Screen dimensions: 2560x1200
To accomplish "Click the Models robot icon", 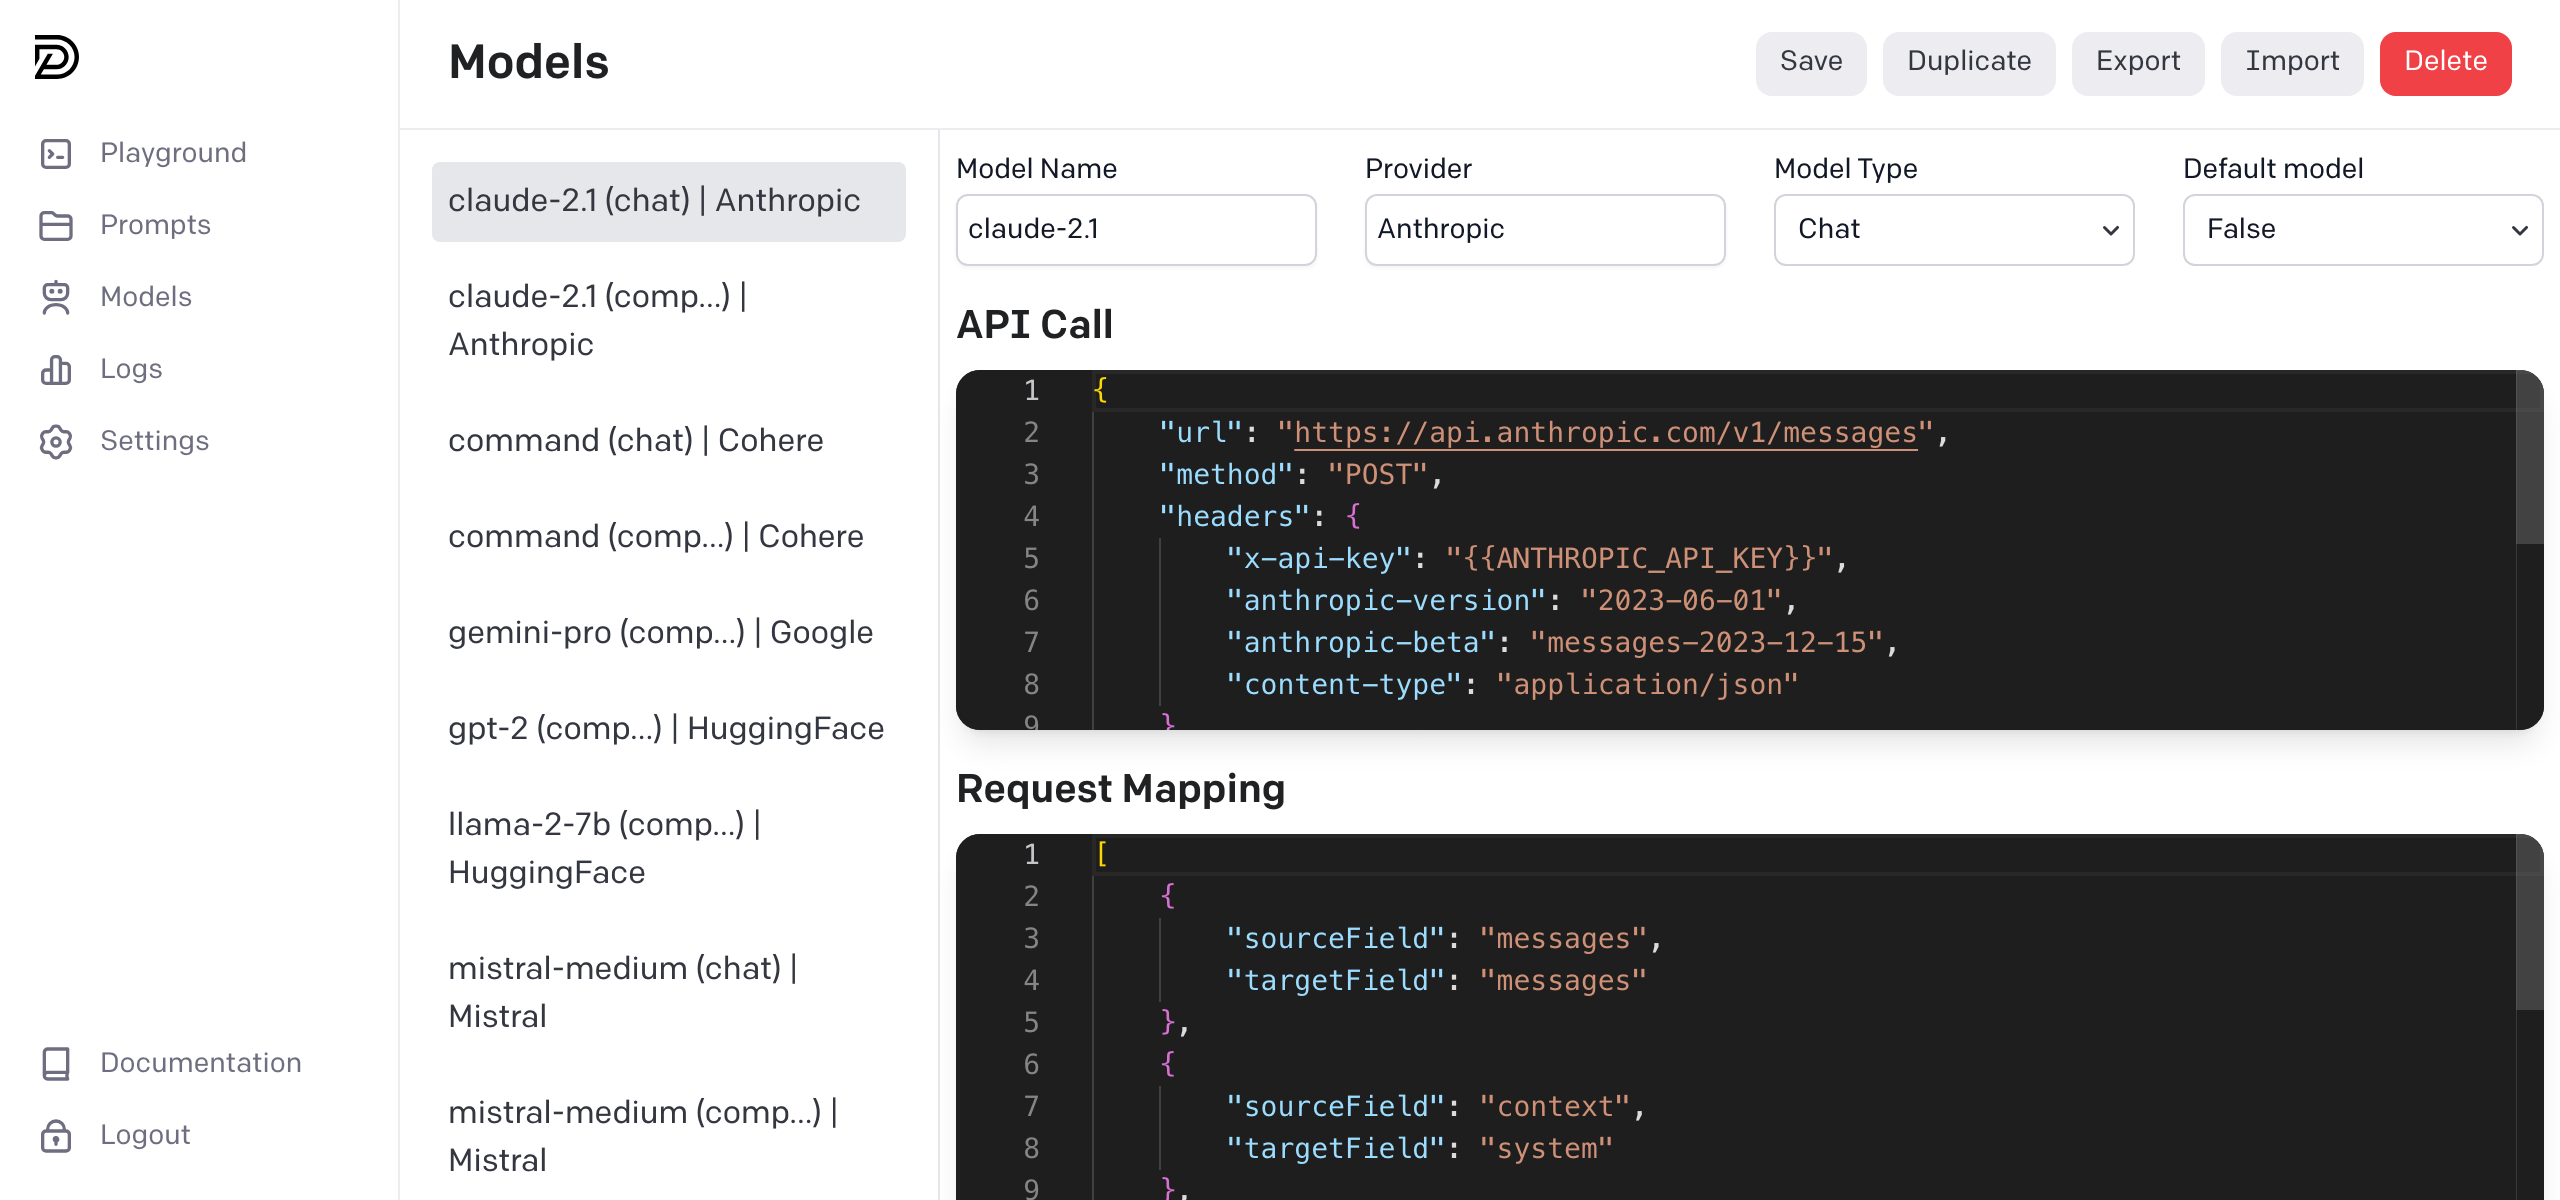I will coord(56,297).
